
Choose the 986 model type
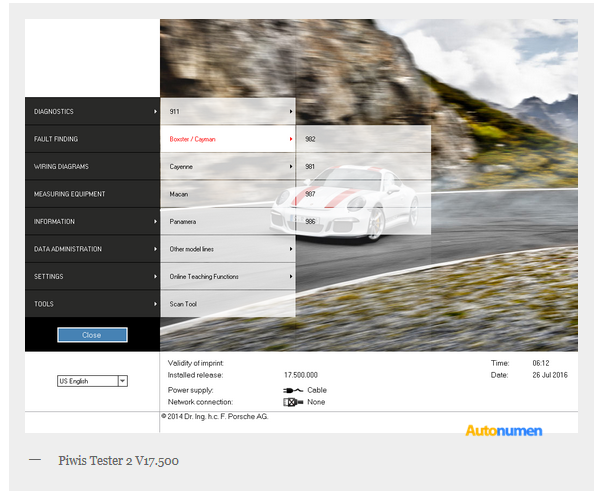[363, 221]
